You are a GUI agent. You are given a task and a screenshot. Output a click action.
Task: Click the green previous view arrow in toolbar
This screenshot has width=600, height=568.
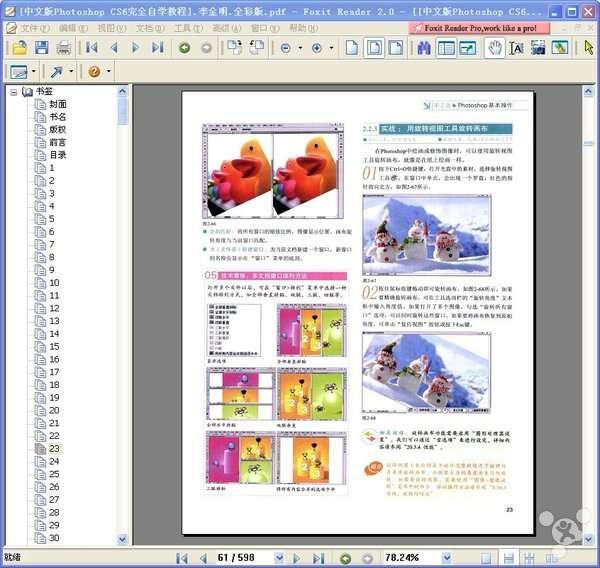point(184,47)
